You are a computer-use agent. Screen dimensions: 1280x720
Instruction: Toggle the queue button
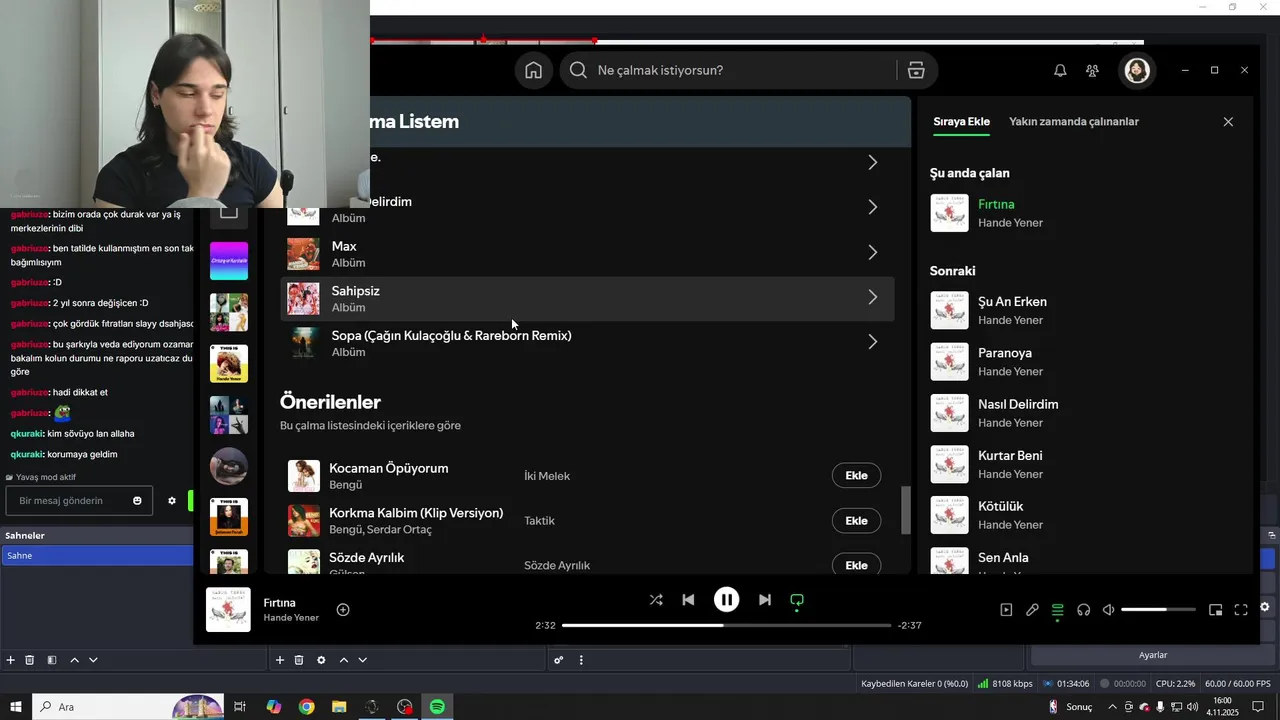pos(1058,610)
